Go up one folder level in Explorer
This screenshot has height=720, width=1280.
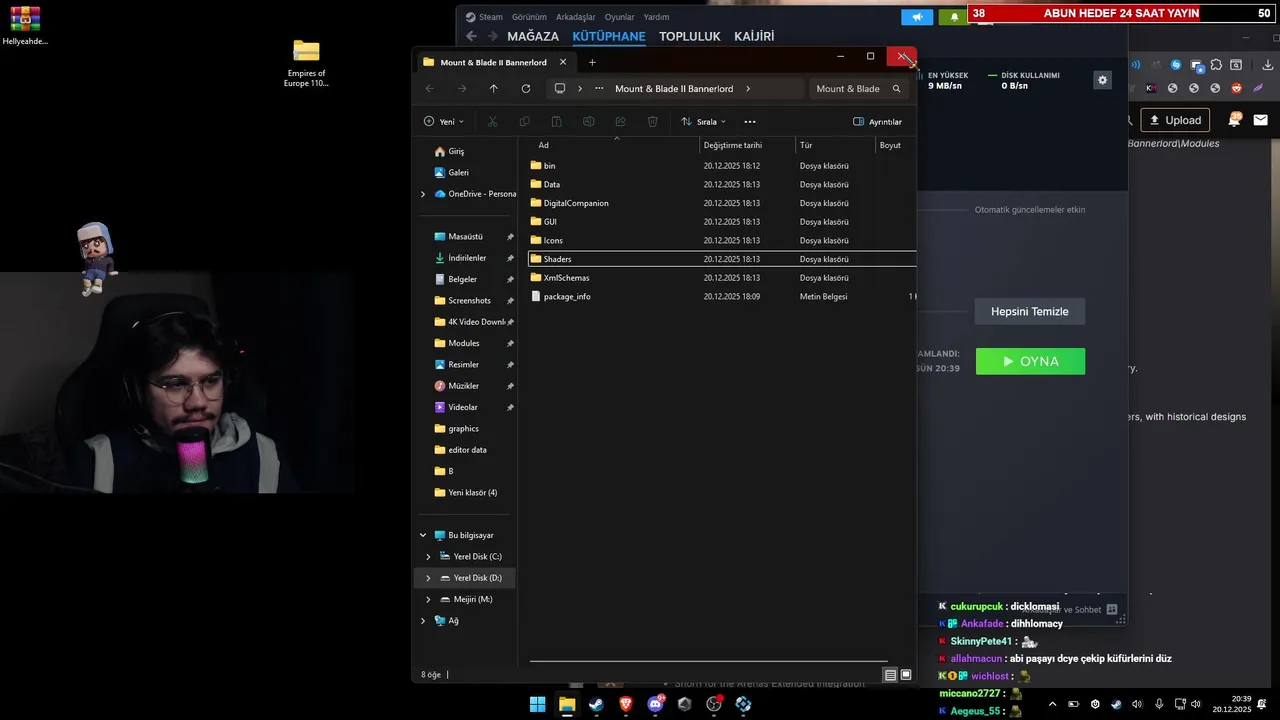[493, 89]
